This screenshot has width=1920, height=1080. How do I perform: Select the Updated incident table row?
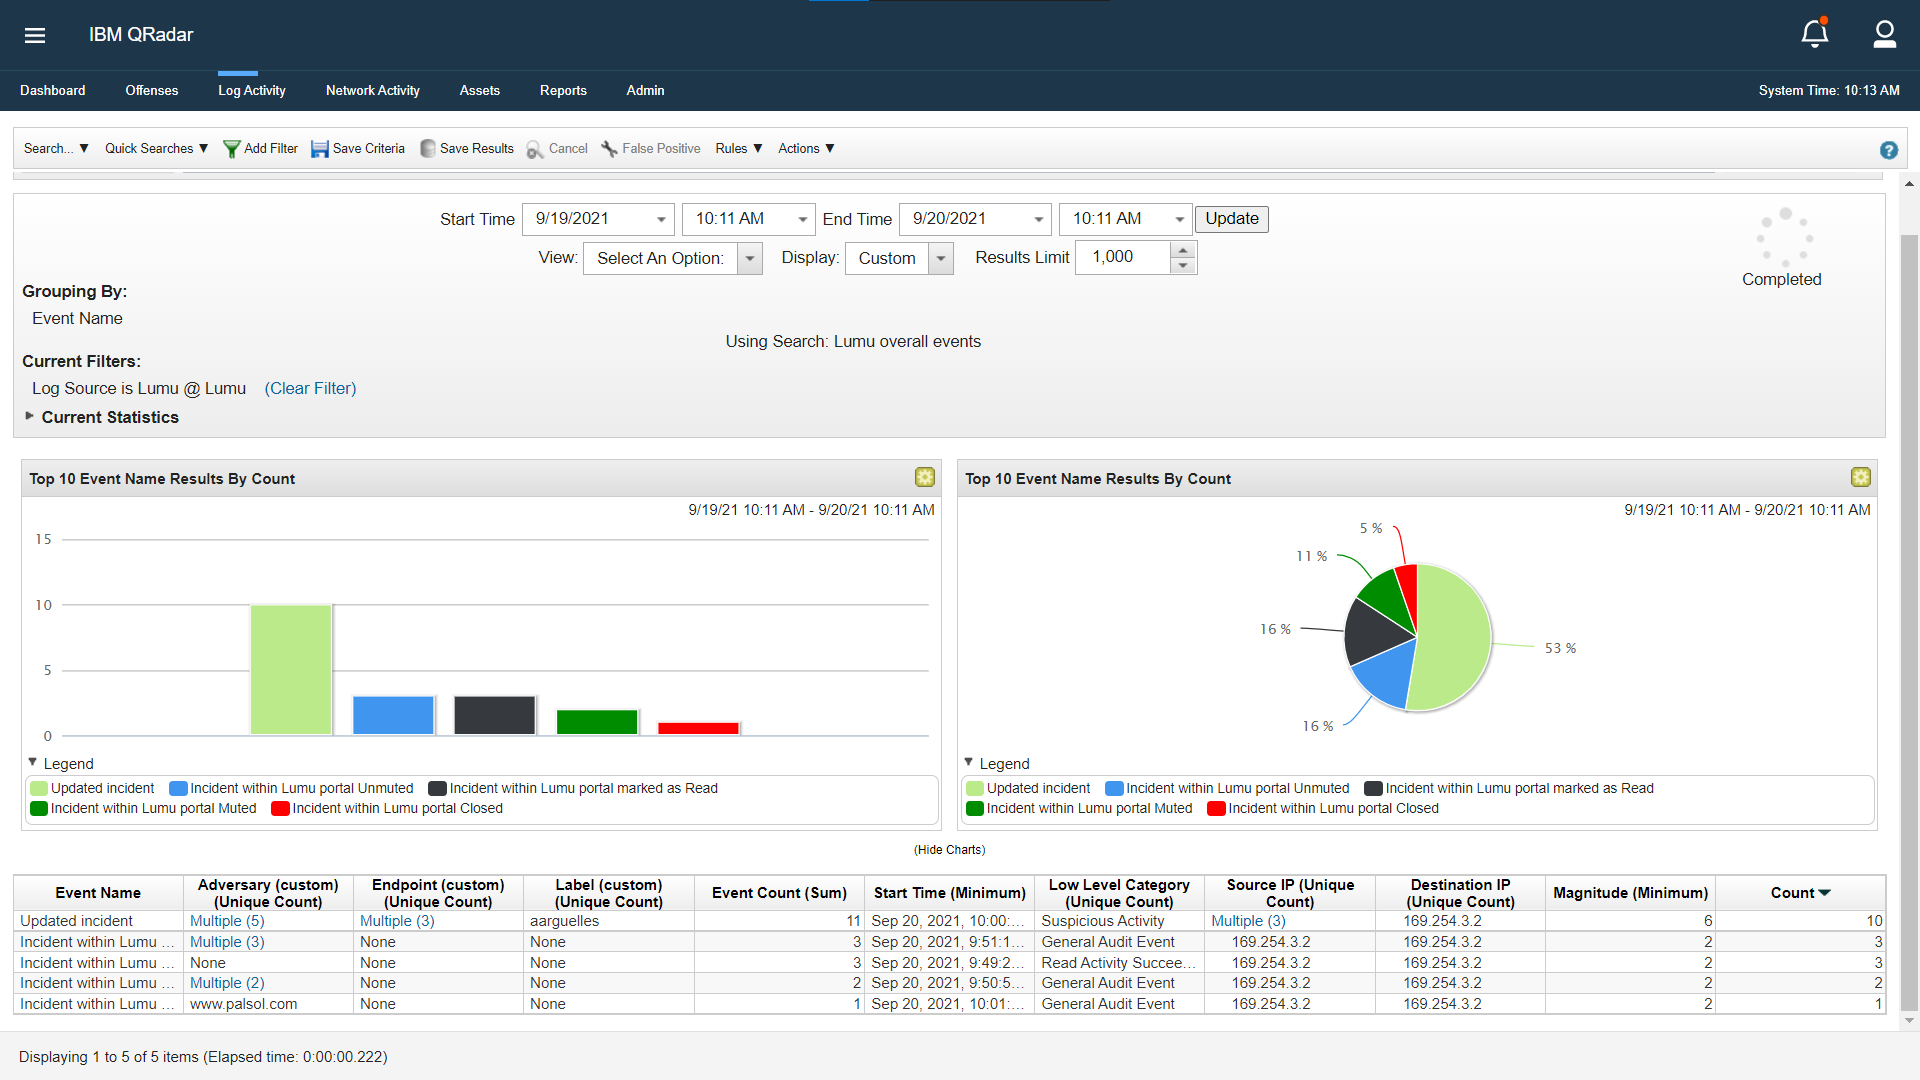[x=949, y=921]
